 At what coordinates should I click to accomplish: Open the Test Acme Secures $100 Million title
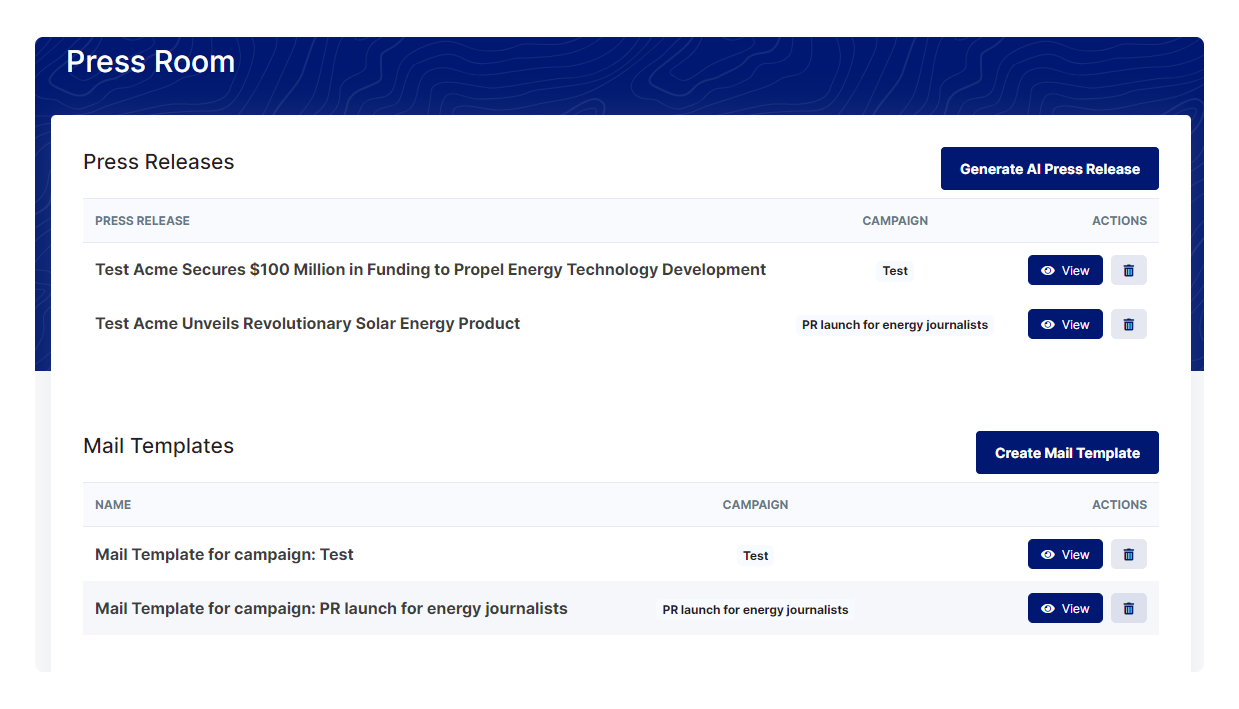point(430,270)
